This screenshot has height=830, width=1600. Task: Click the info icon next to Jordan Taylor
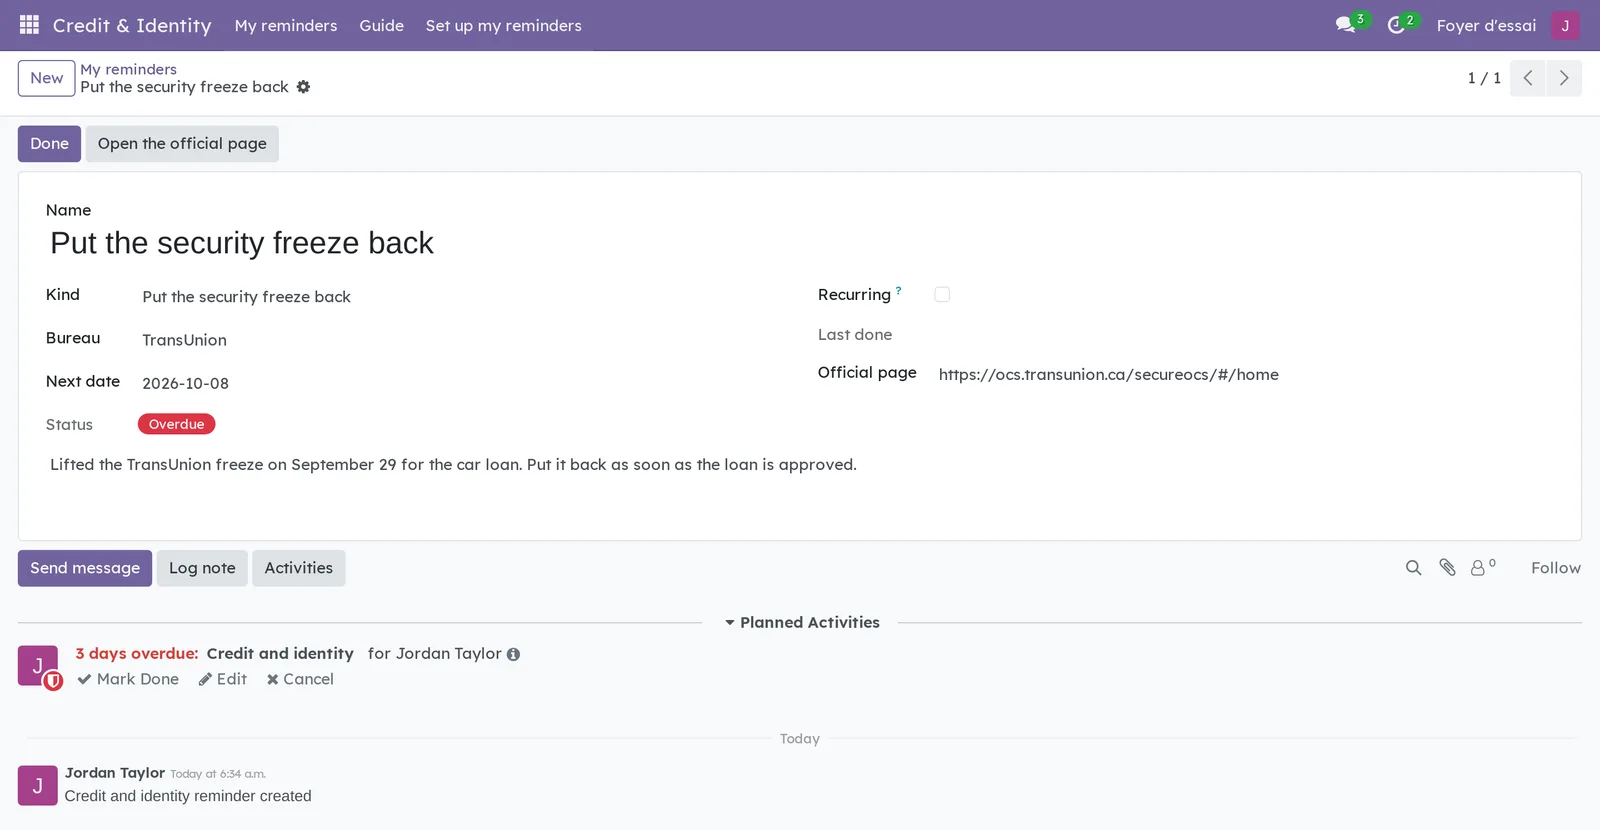pyautogui.click(x=513, y=654)
